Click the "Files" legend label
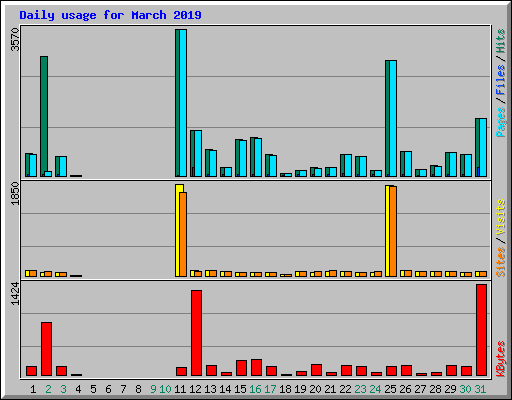Image resolution: width=512 pixels, height=400 pixels. coord(501,80)
